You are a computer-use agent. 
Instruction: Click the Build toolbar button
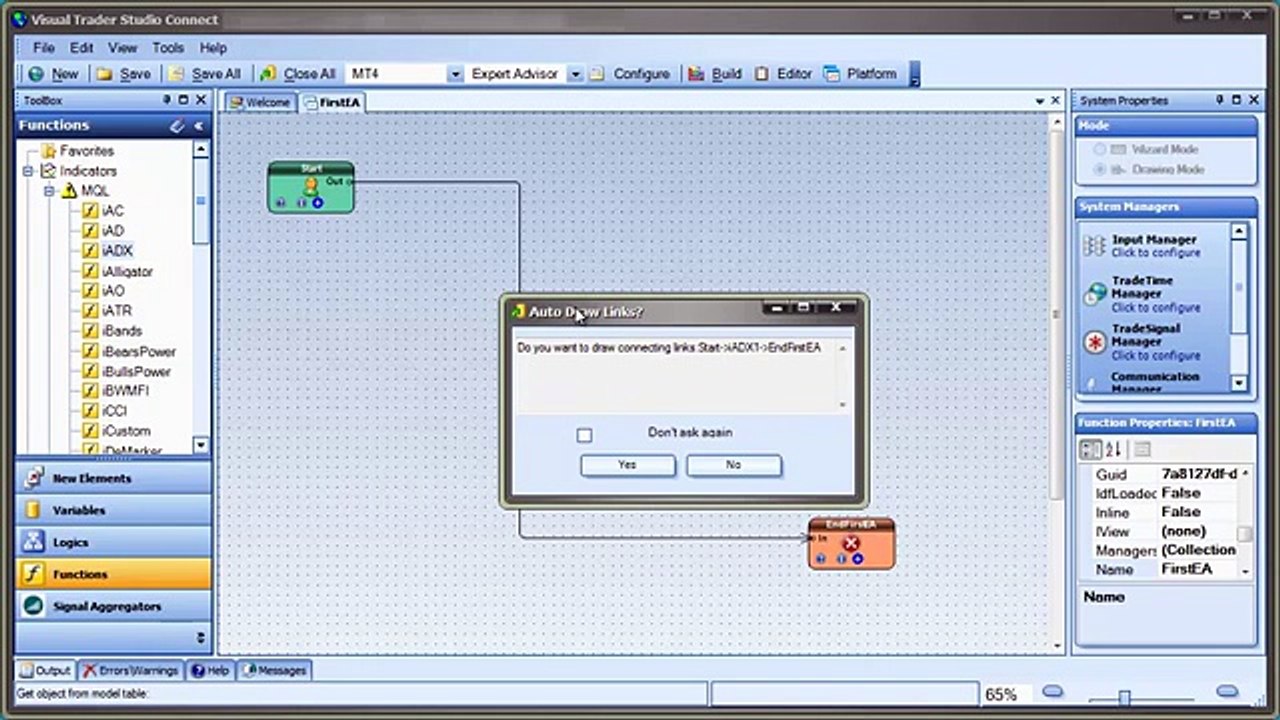716,74
